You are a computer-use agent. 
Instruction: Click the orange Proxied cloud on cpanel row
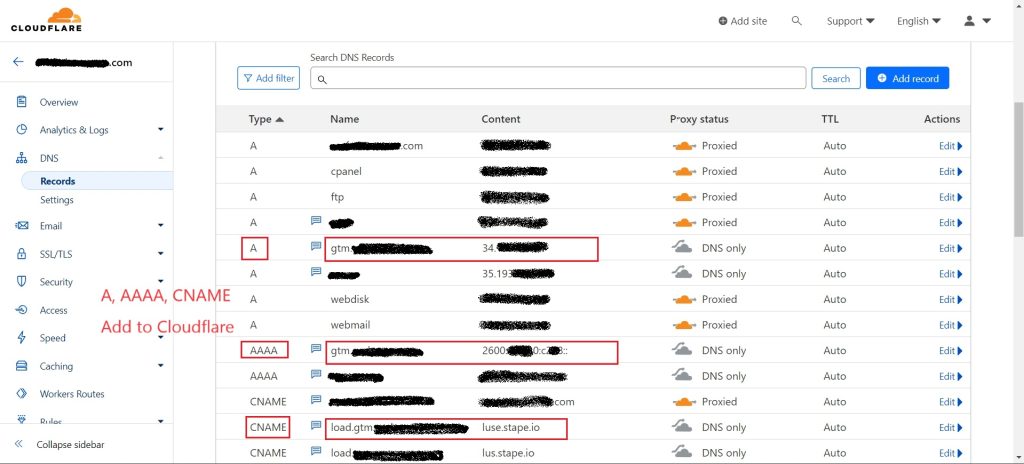(684, 172)
